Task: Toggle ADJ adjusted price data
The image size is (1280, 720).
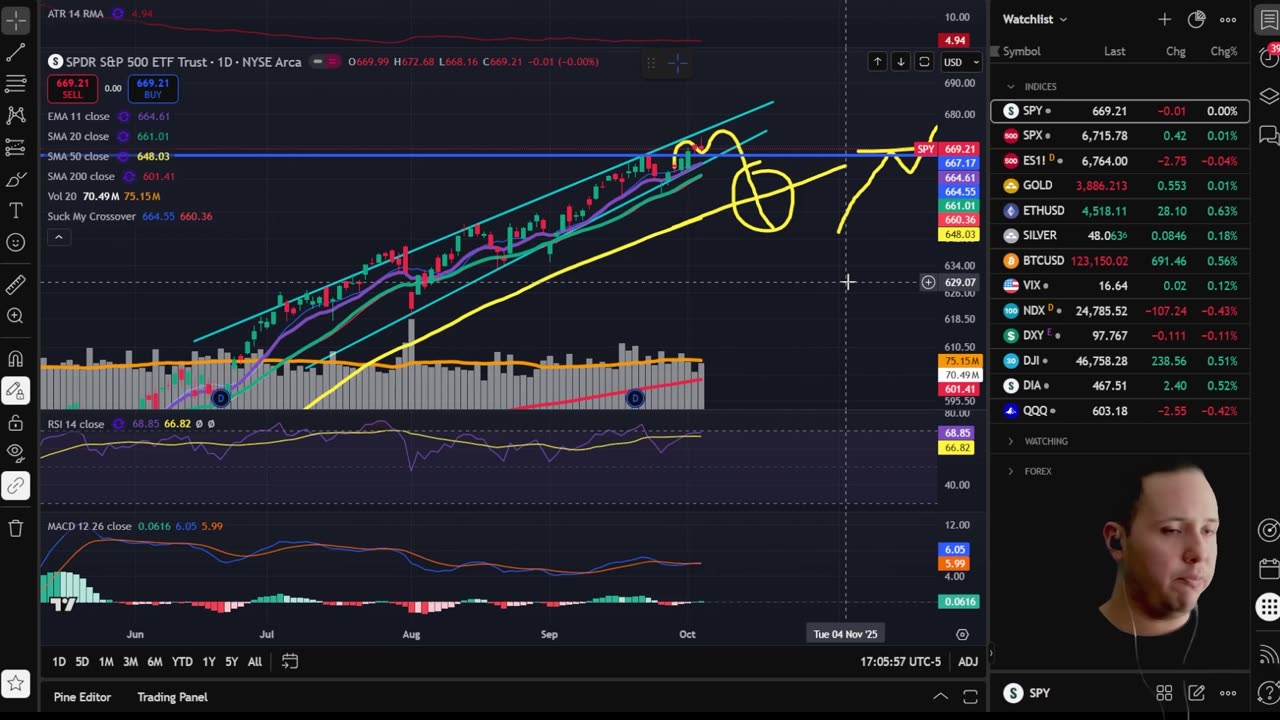Action: [968, 661]
